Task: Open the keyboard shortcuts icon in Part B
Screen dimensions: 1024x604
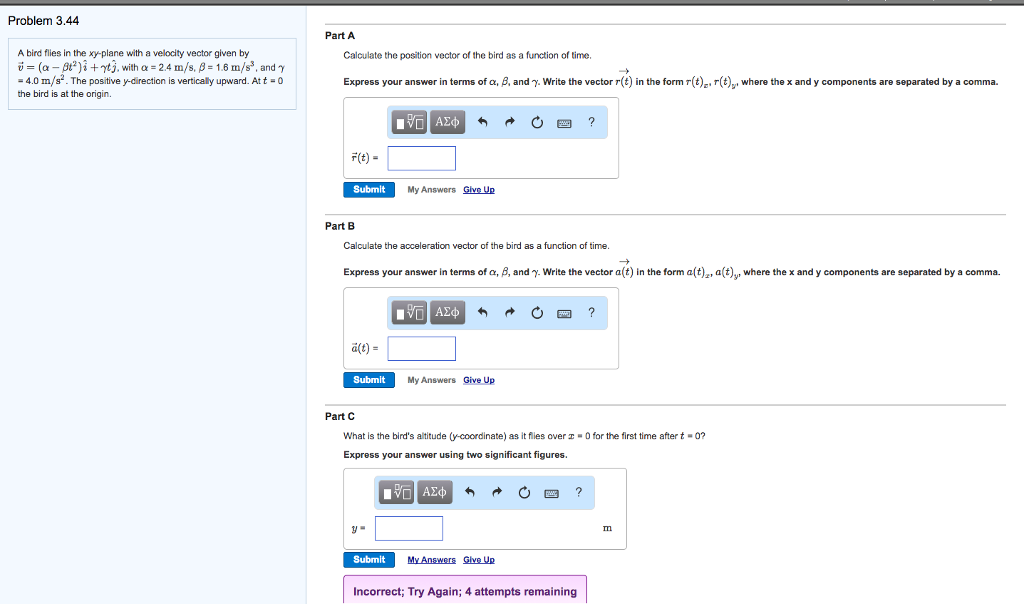Action: tap(564, 312)
